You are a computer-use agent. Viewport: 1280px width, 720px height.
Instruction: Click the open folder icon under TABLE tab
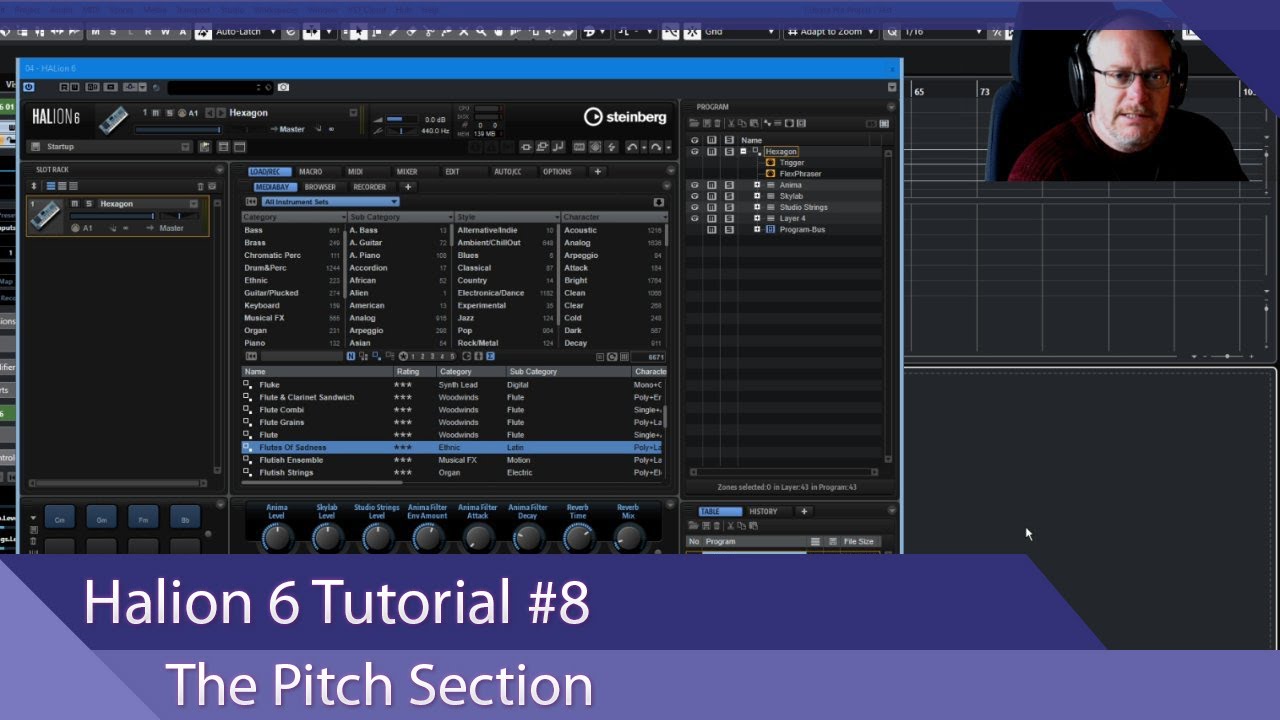[693, 526]
